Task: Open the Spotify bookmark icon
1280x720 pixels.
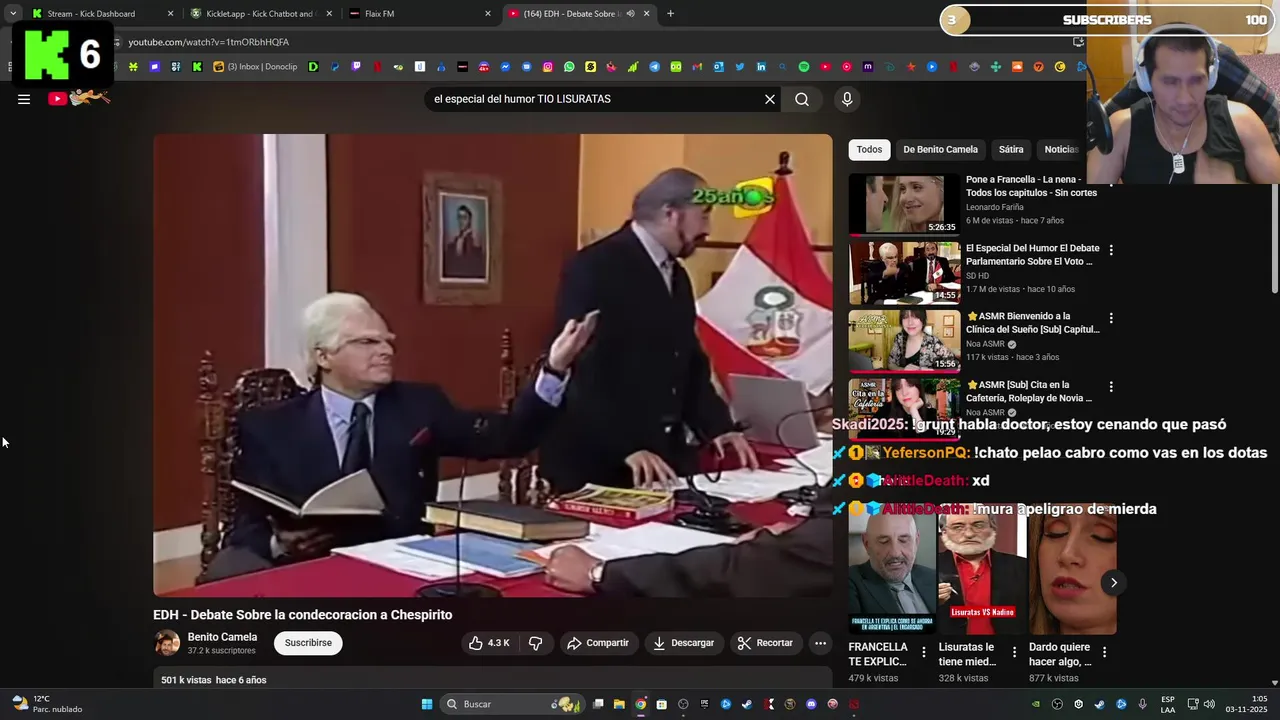Action: (x=804, y=67)
